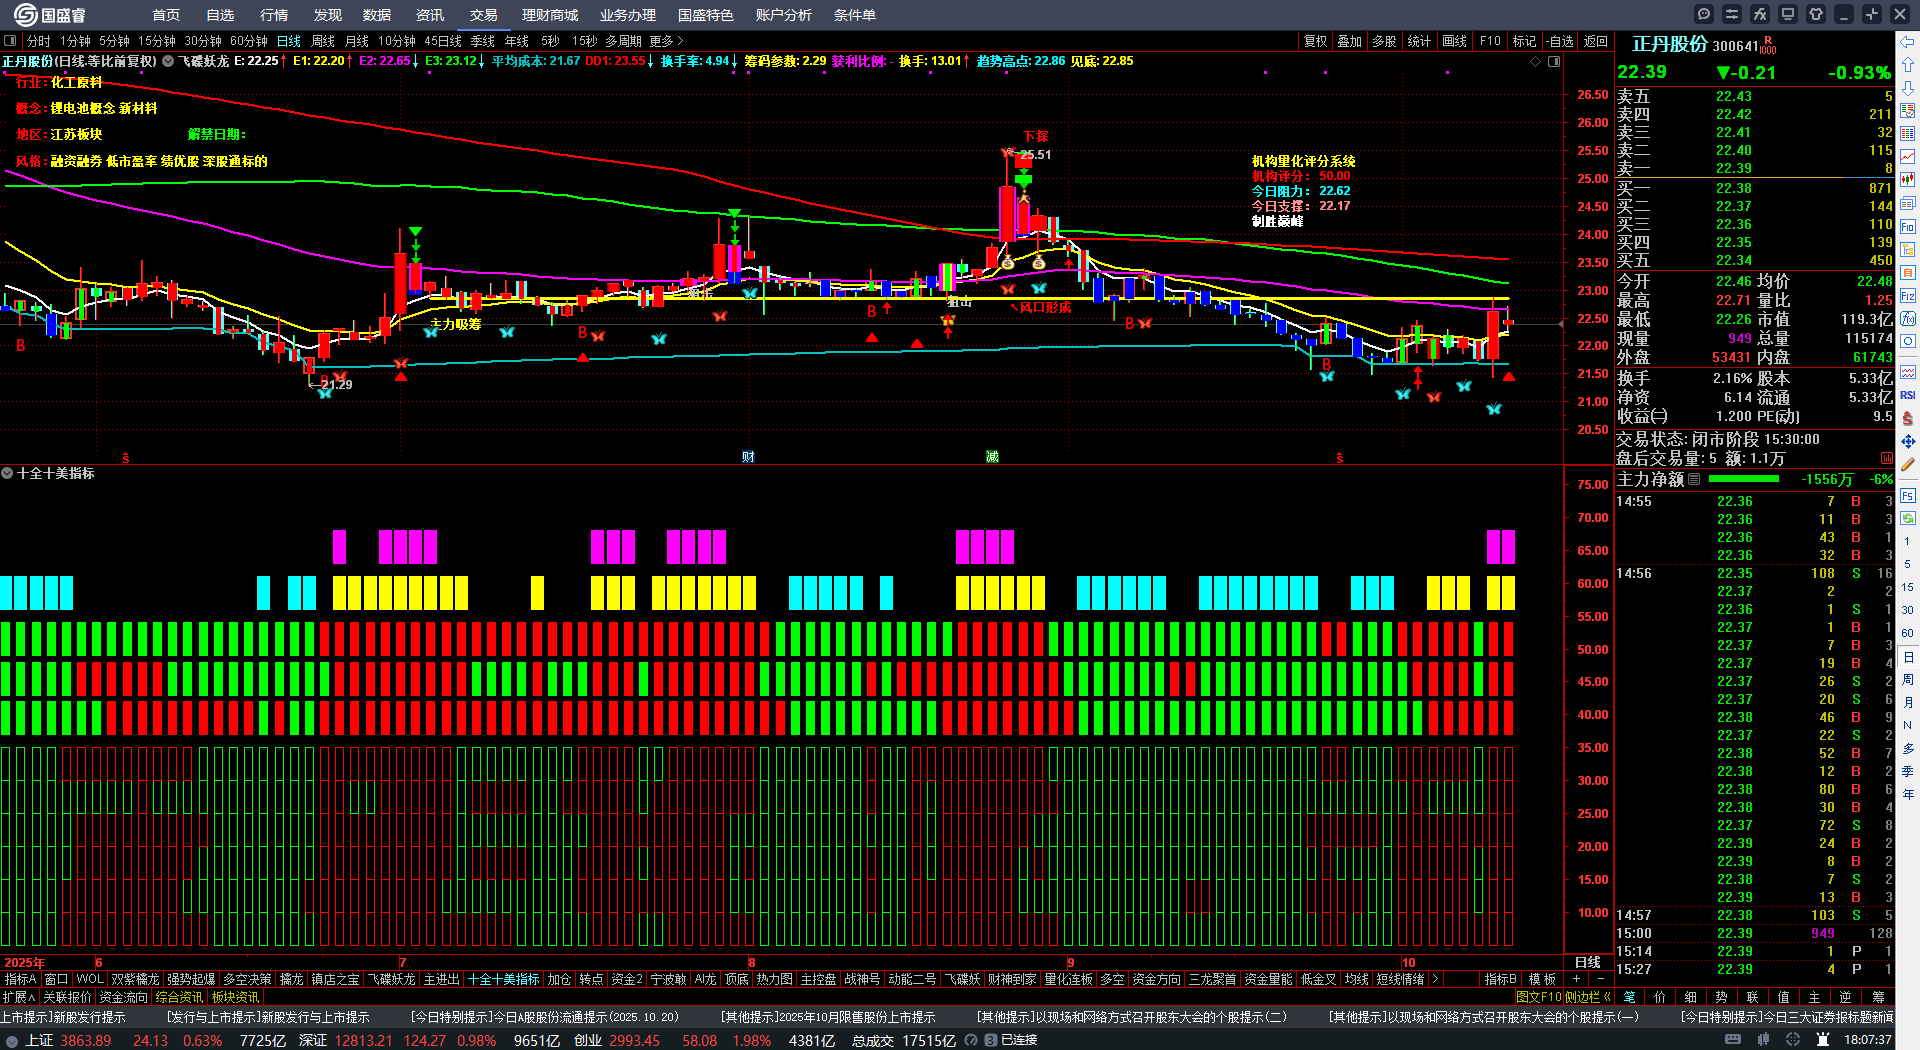Open the 统计 statistics dropdown
This screenshot has width=1920, height=1050.
pyautogui.click(x=1419, y=41)
